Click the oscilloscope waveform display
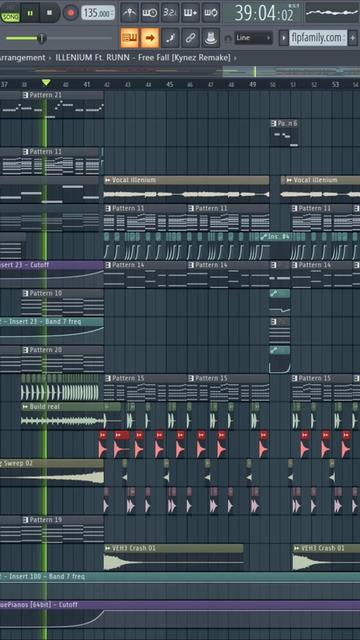Viewport: 360px width, 640px height. coord(332,13)
